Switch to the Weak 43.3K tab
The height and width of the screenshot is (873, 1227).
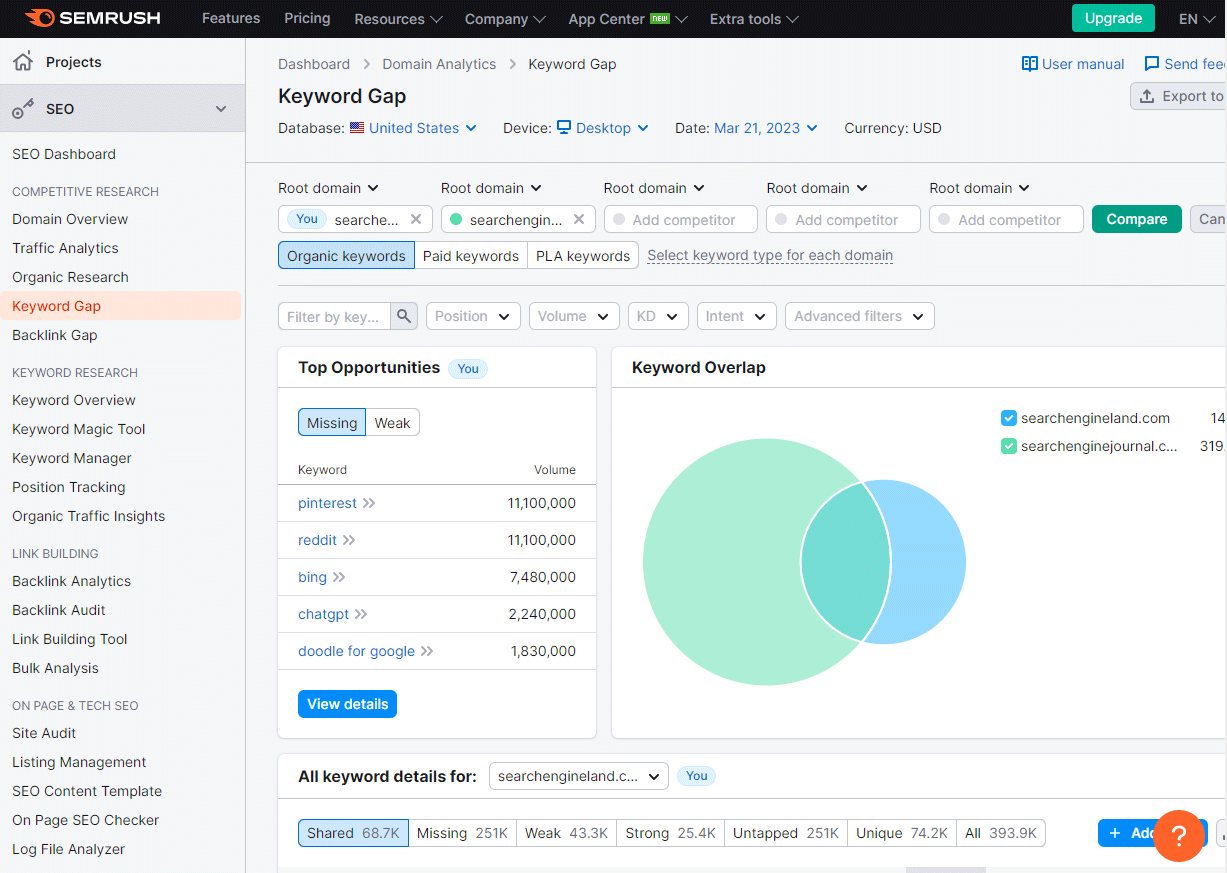(x=567, y=833)
